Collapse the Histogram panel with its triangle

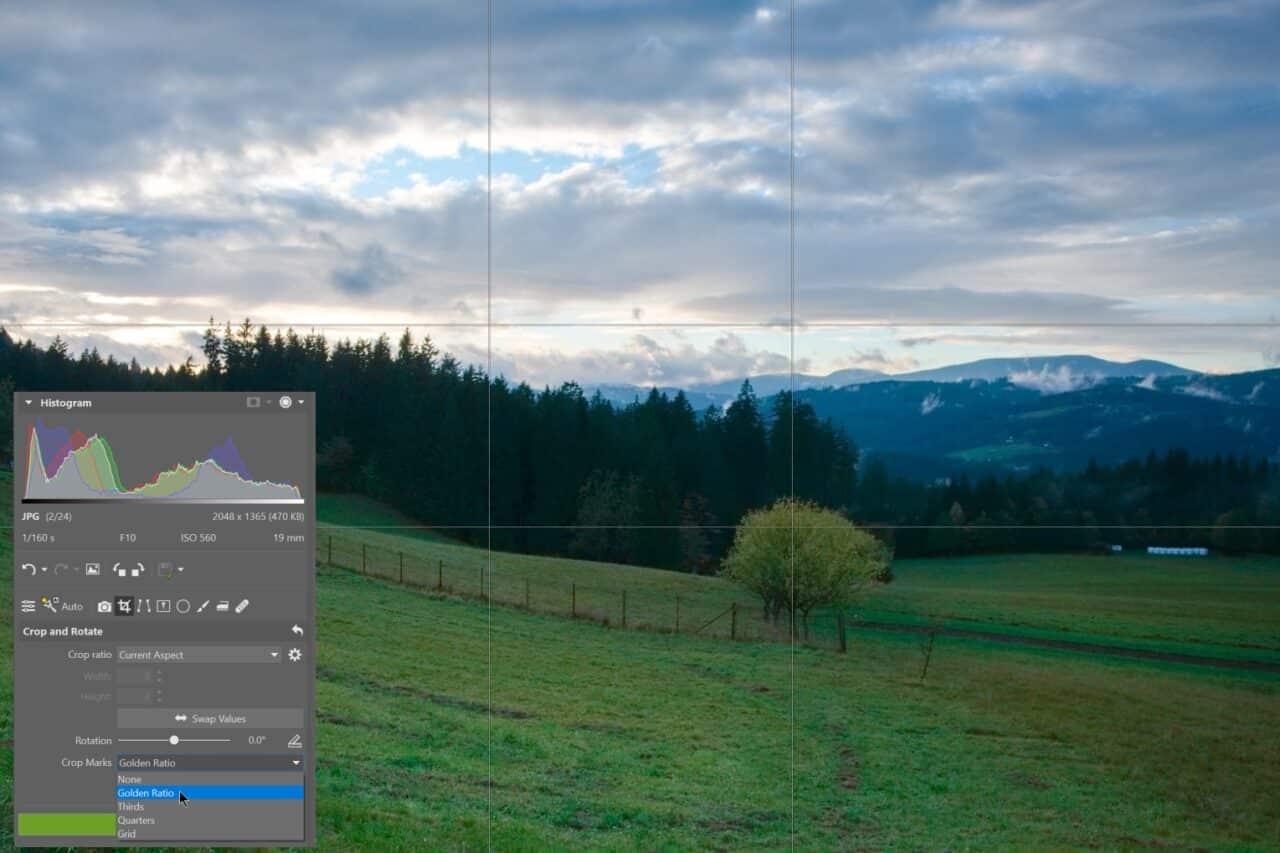click(x=28, y=402)
